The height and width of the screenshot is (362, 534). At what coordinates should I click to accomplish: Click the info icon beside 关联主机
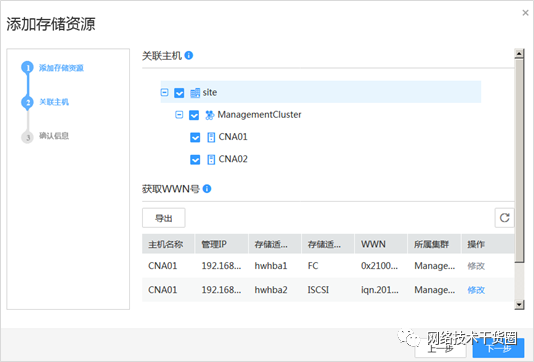coord(189,55)
